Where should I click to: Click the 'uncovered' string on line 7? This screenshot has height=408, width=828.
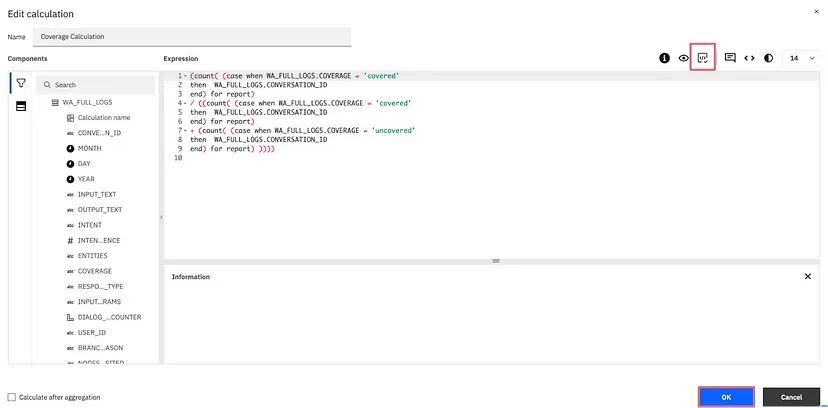point(394,130)
